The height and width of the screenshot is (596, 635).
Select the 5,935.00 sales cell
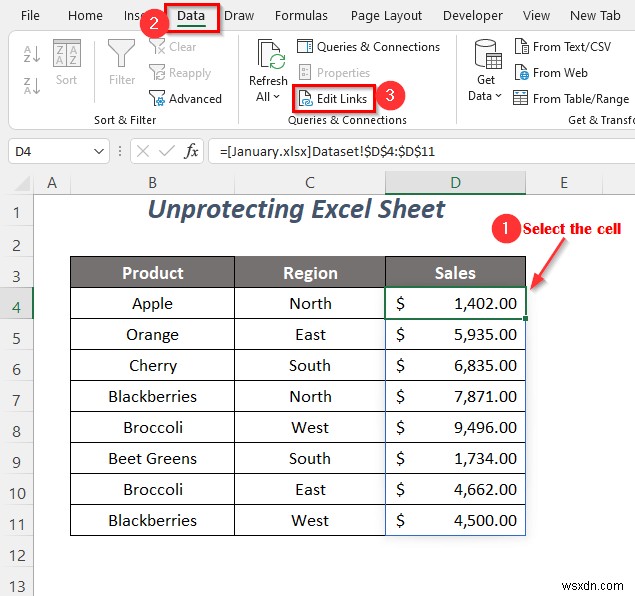point(455,334)
